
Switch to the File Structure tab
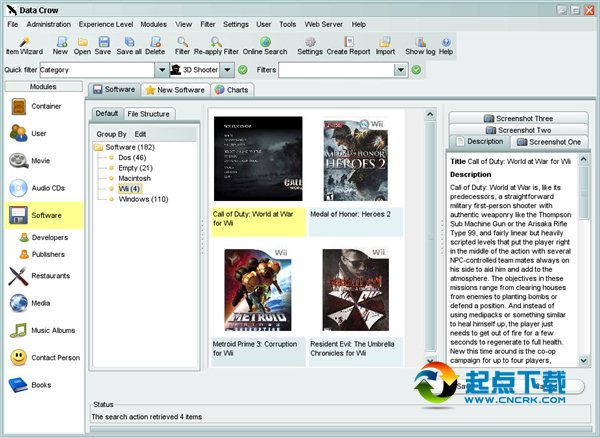coord(149,114)
